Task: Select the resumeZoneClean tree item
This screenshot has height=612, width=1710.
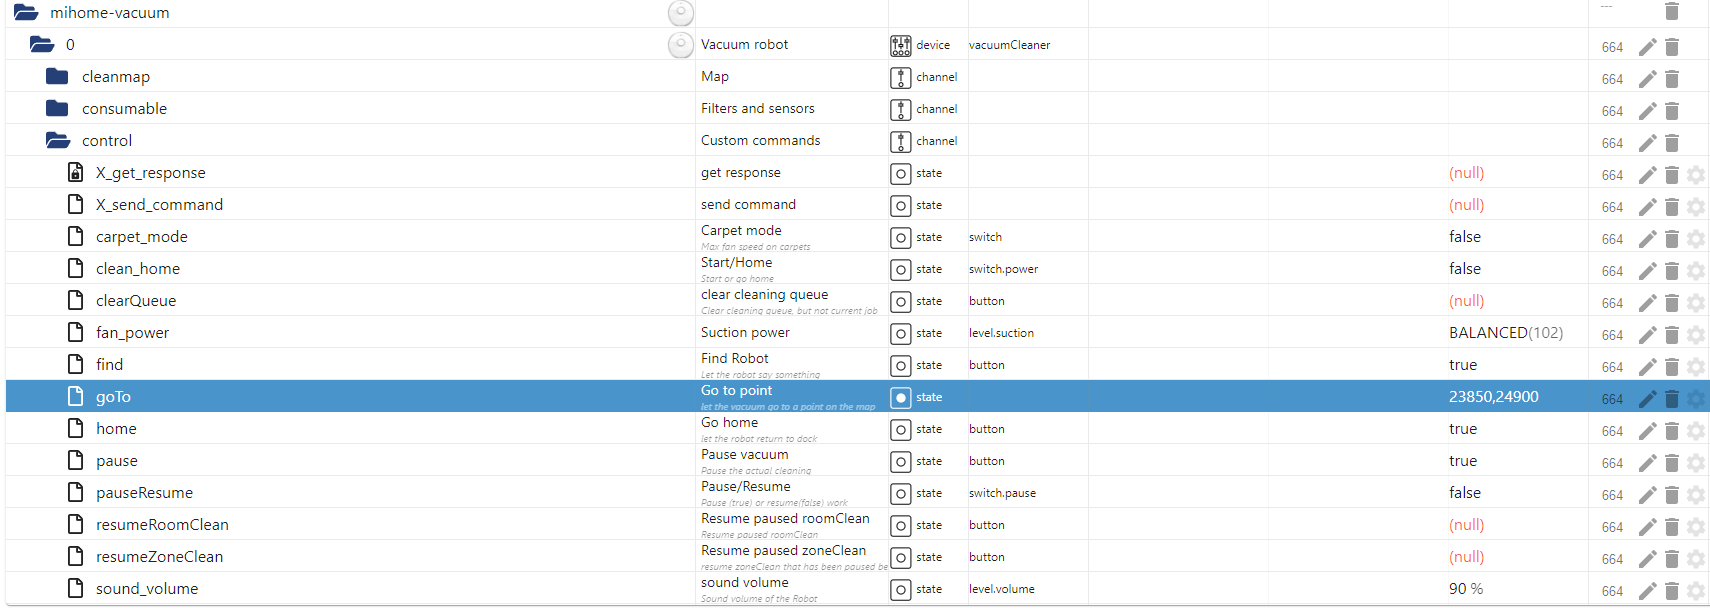Action: tap(159, 557)
